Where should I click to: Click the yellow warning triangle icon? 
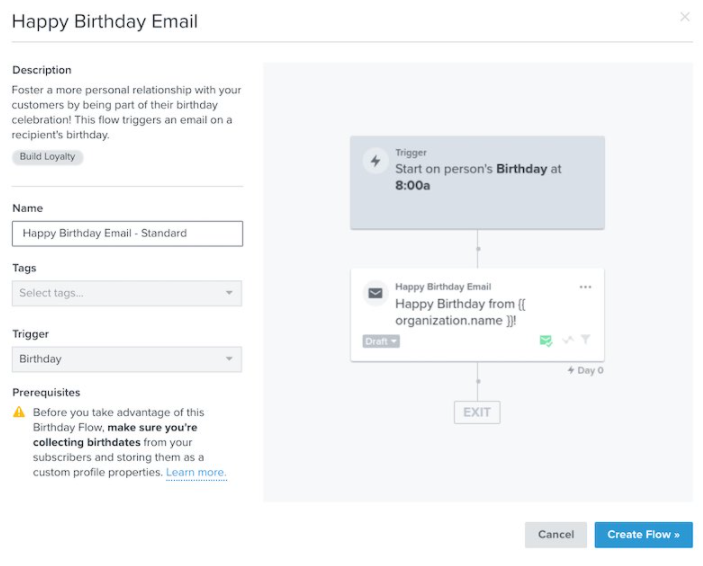19,412
